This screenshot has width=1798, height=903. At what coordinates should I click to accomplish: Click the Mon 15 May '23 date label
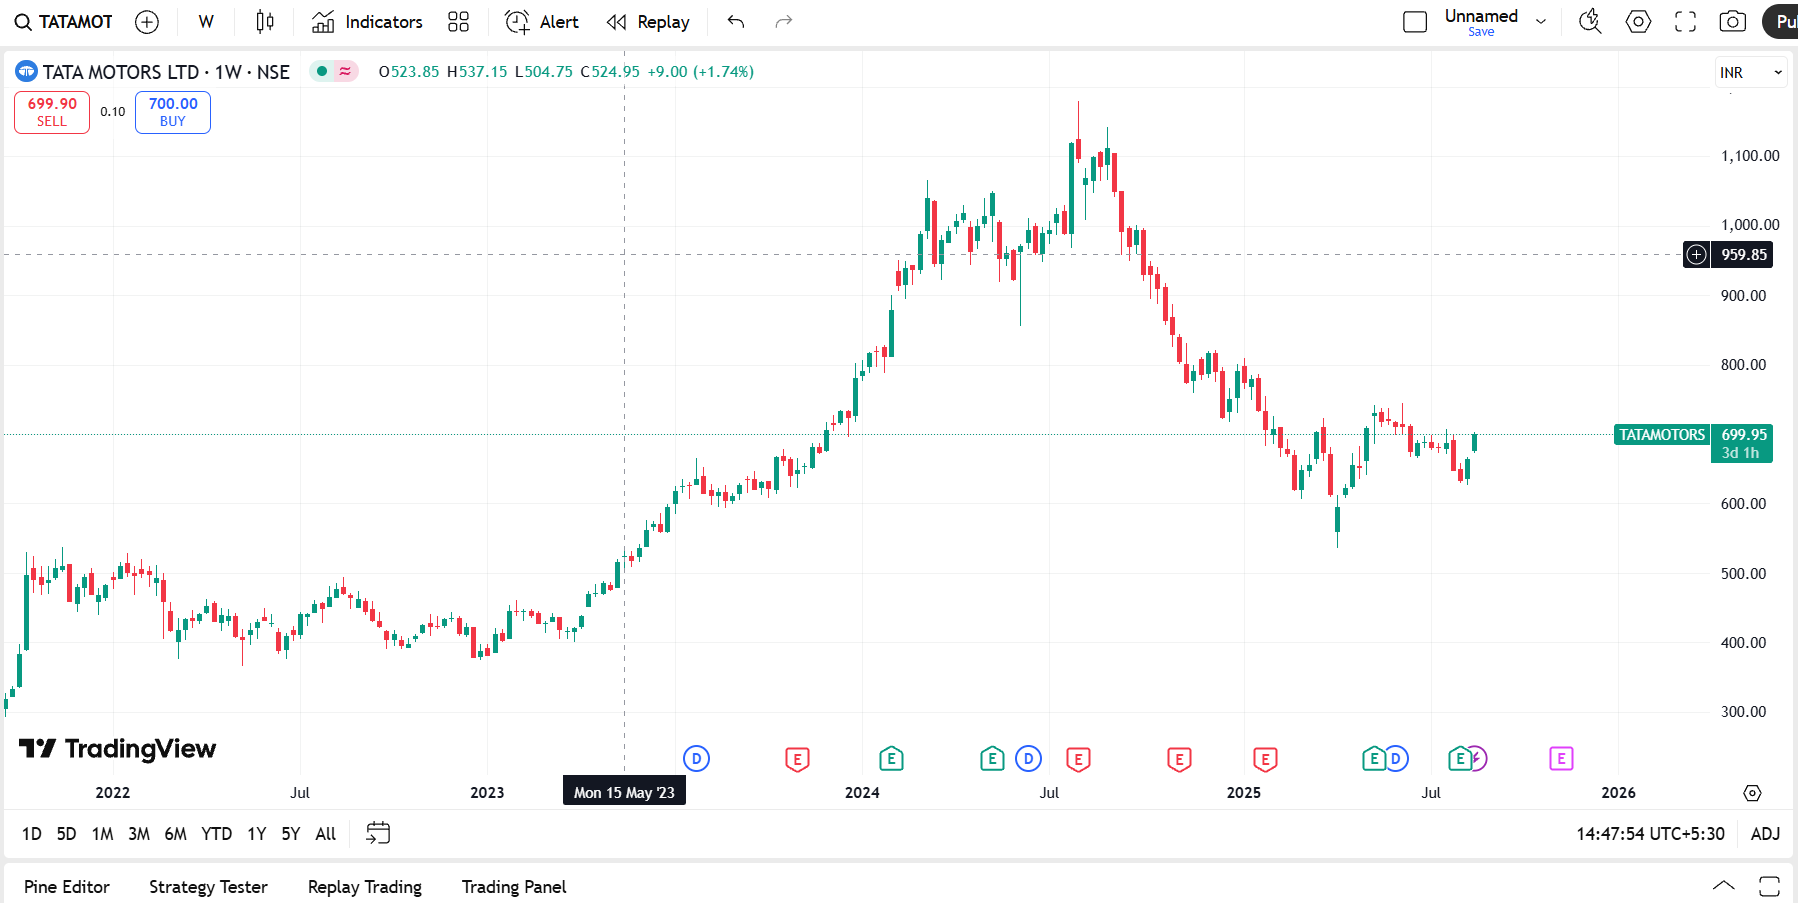624,792
